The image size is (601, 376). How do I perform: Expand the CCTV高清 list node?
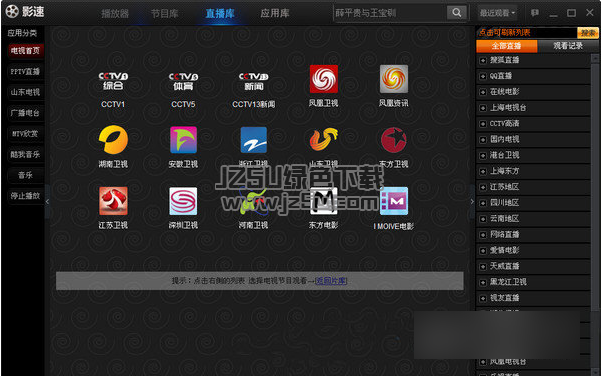click(x=483, y=124)
